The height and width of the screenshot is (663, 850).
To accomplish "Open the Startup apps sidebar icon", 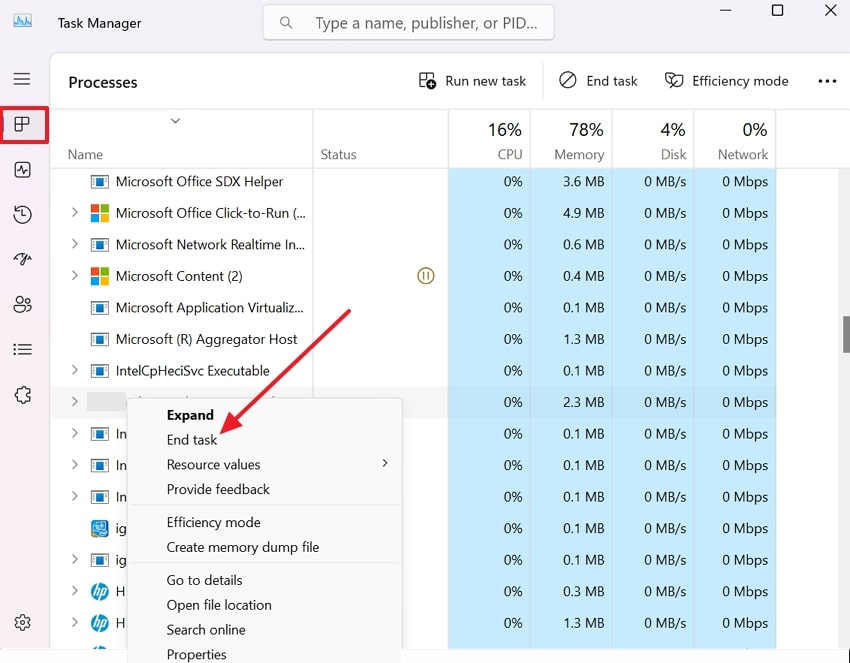I will tap(22, 259).
